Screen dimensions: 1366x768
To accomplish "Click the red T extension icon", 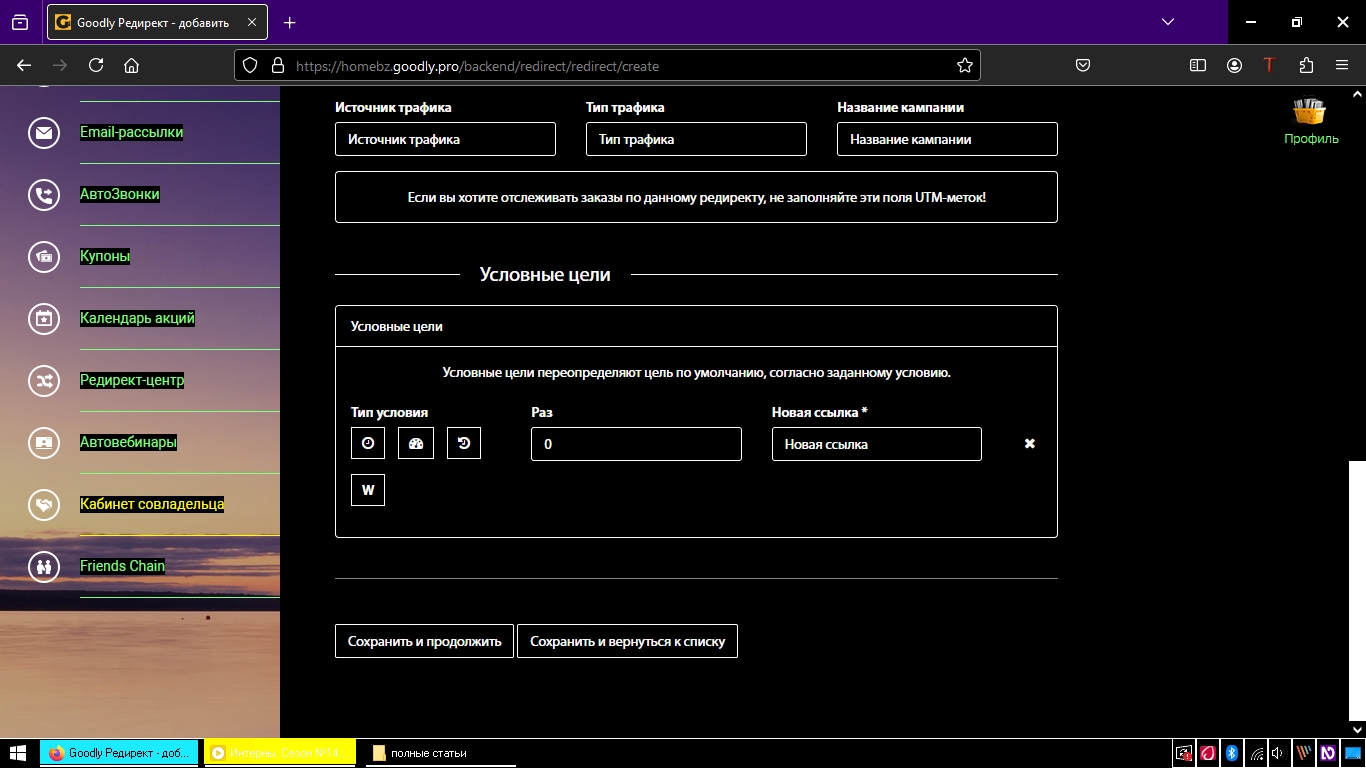I will 1270,65.
